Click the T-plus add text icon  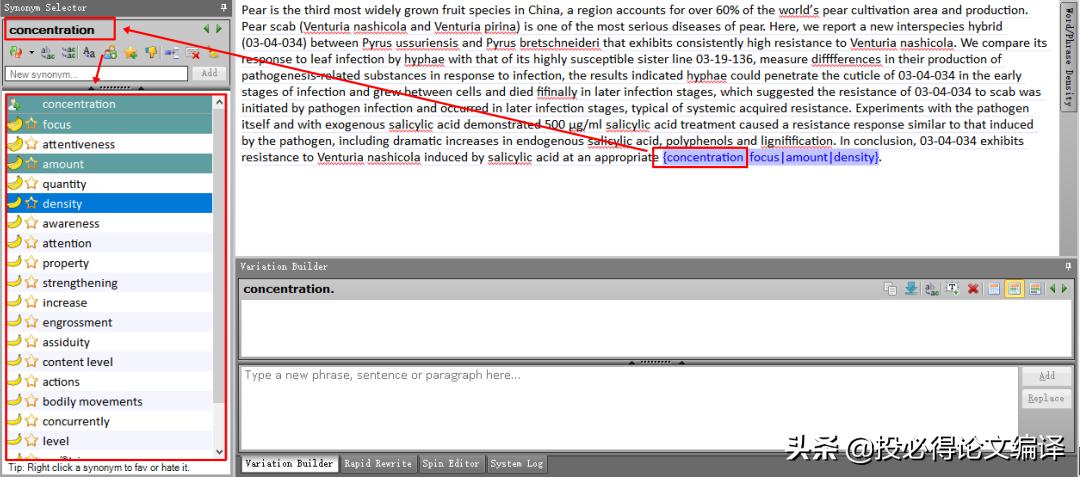(953, 289)
